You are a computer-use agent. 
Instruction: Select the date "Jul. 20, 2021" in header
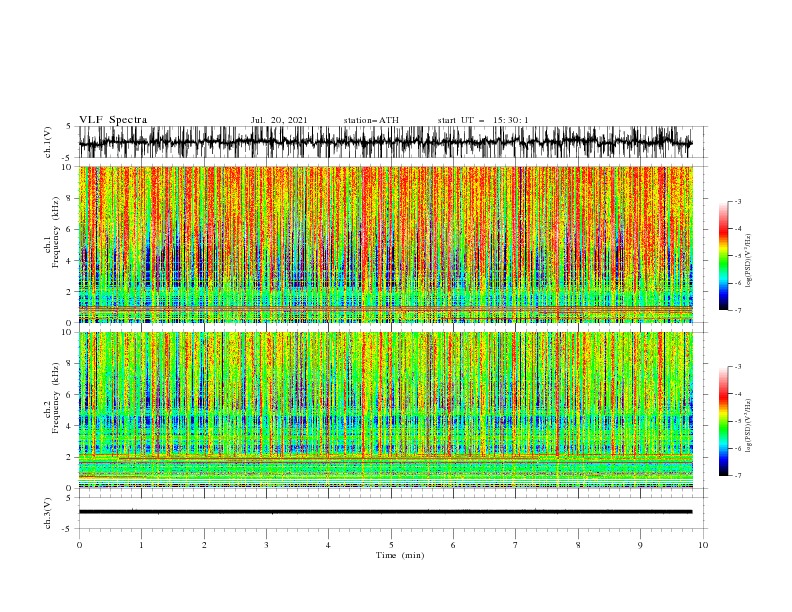279,120
